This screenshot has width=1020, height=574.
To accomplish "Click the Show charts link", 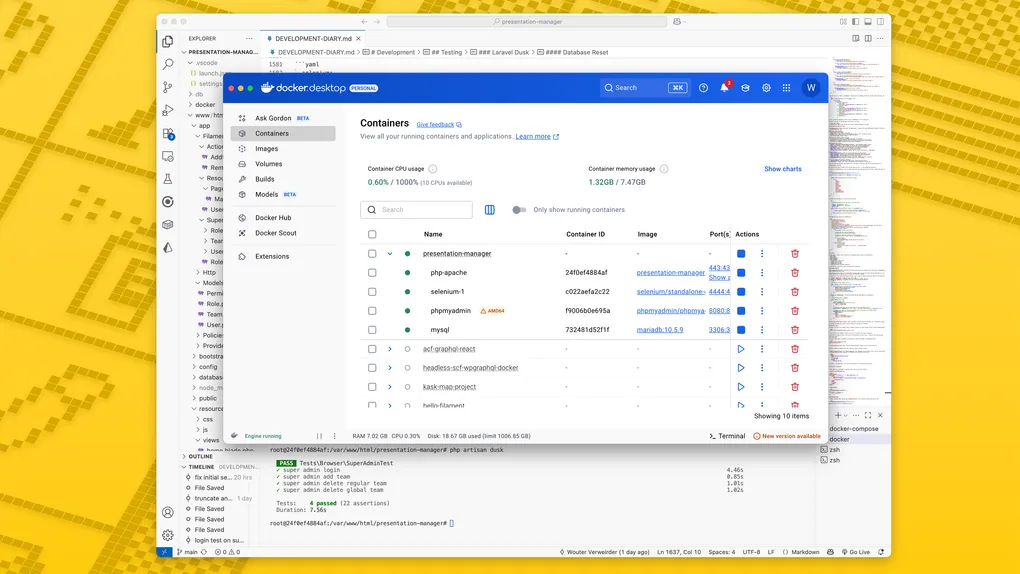I will coord(783,169).
